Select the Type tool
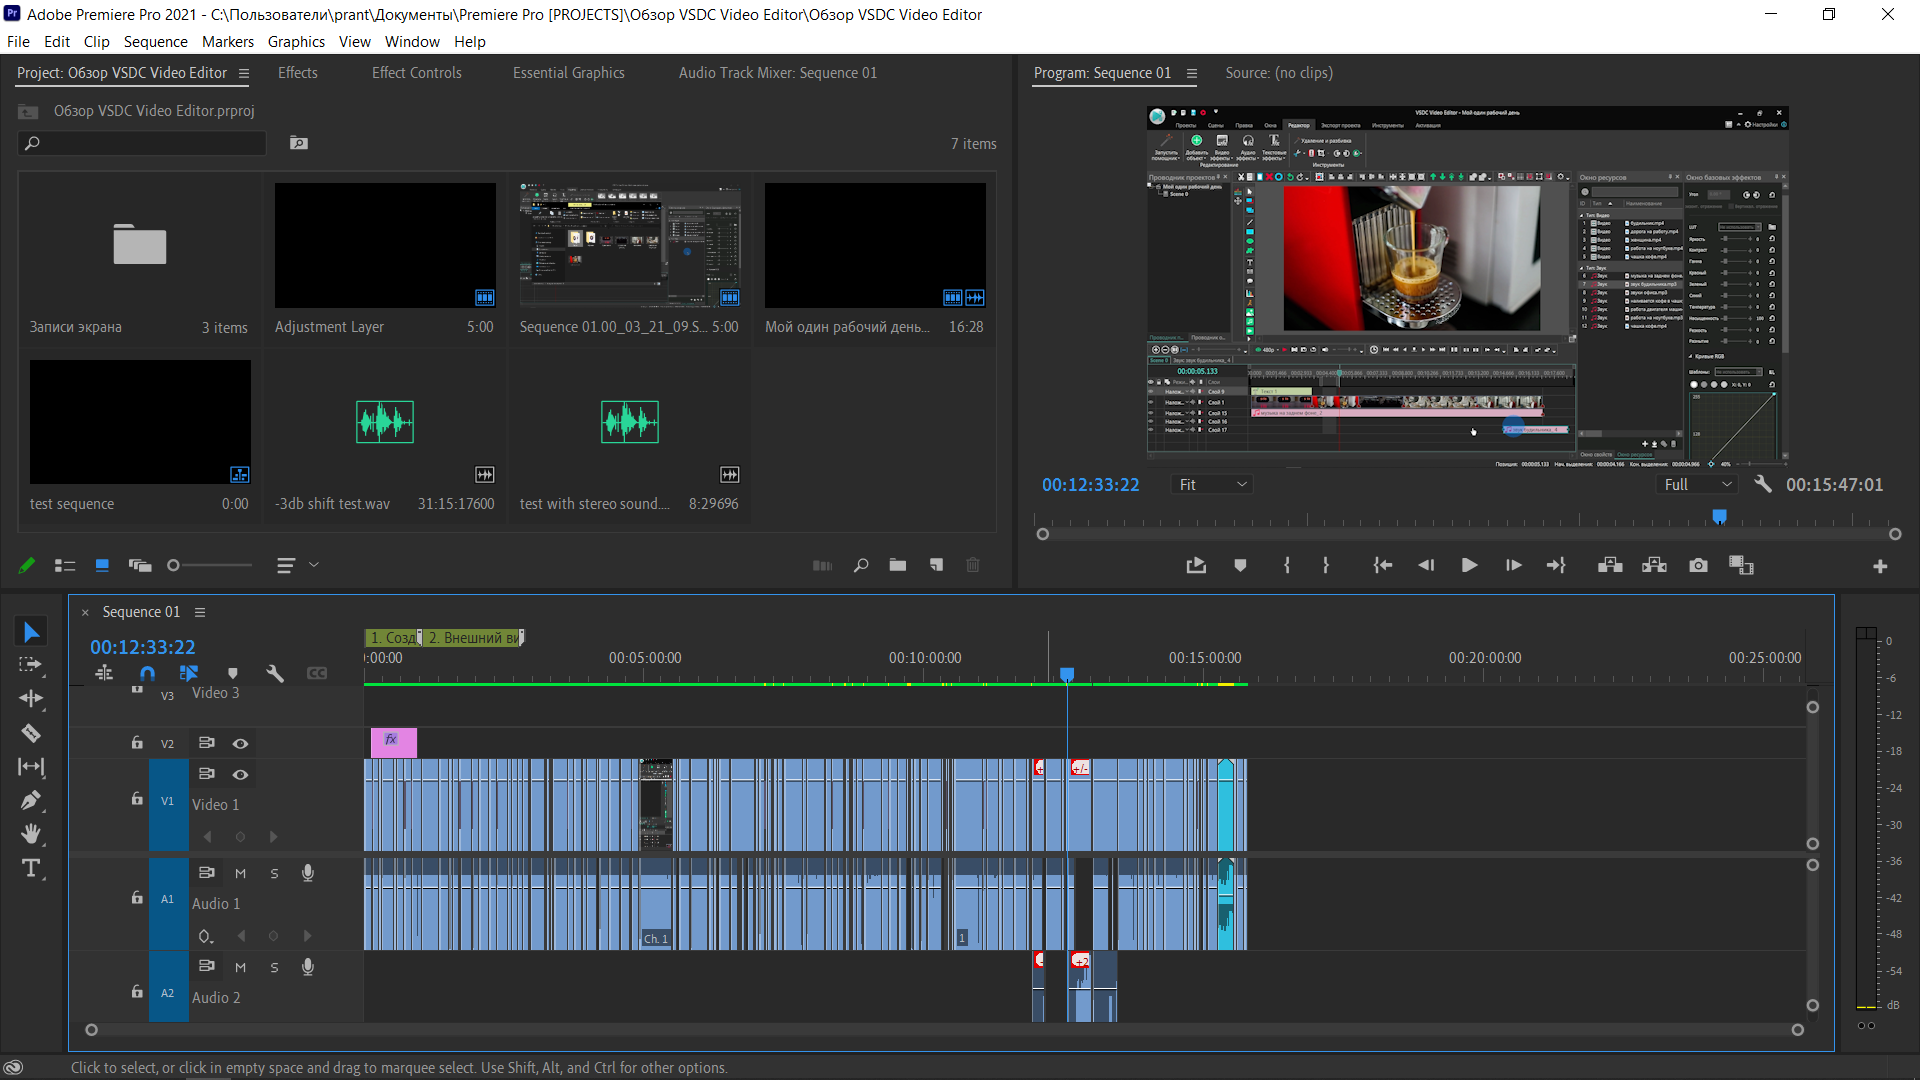1920x1080 pixels. pyautogui.click(x=31, y=868)
